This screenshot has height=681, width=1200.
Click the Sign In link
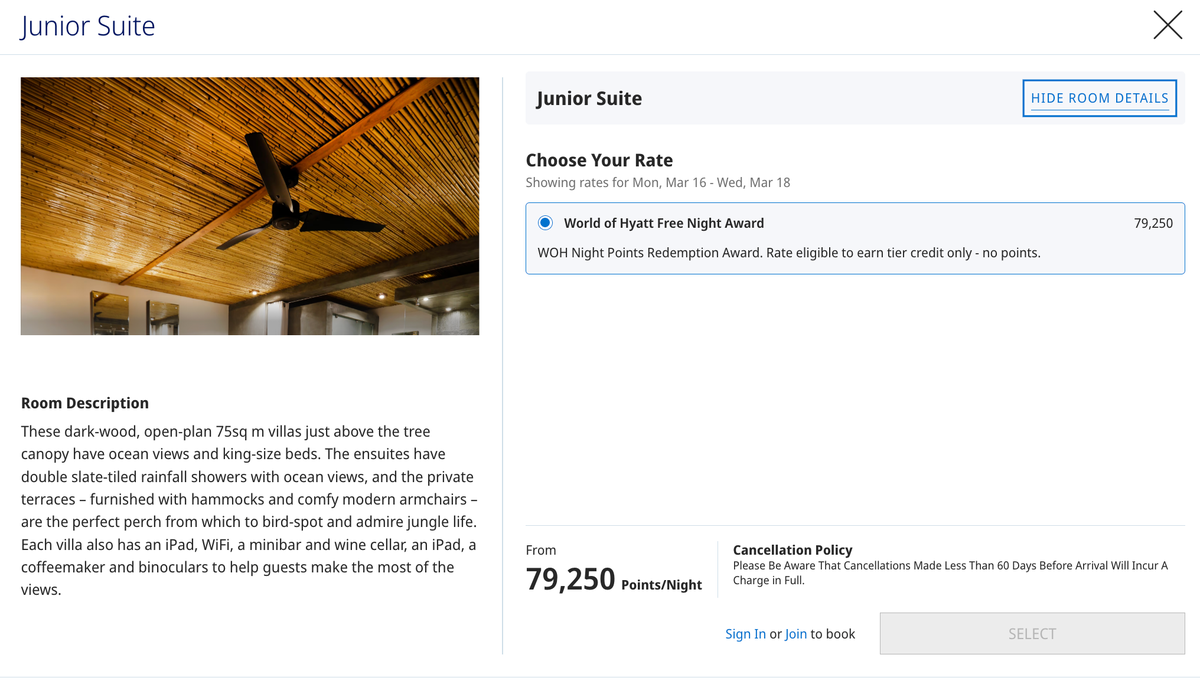coord(745,633)
